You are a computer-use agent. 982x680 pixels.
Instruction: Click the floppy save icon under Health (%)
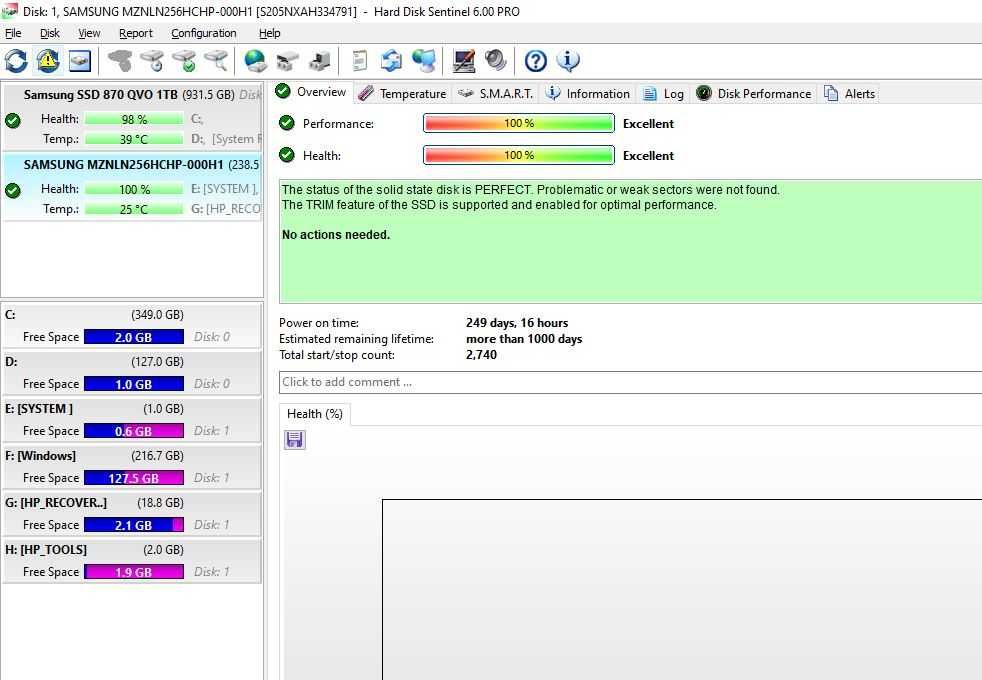294,440
